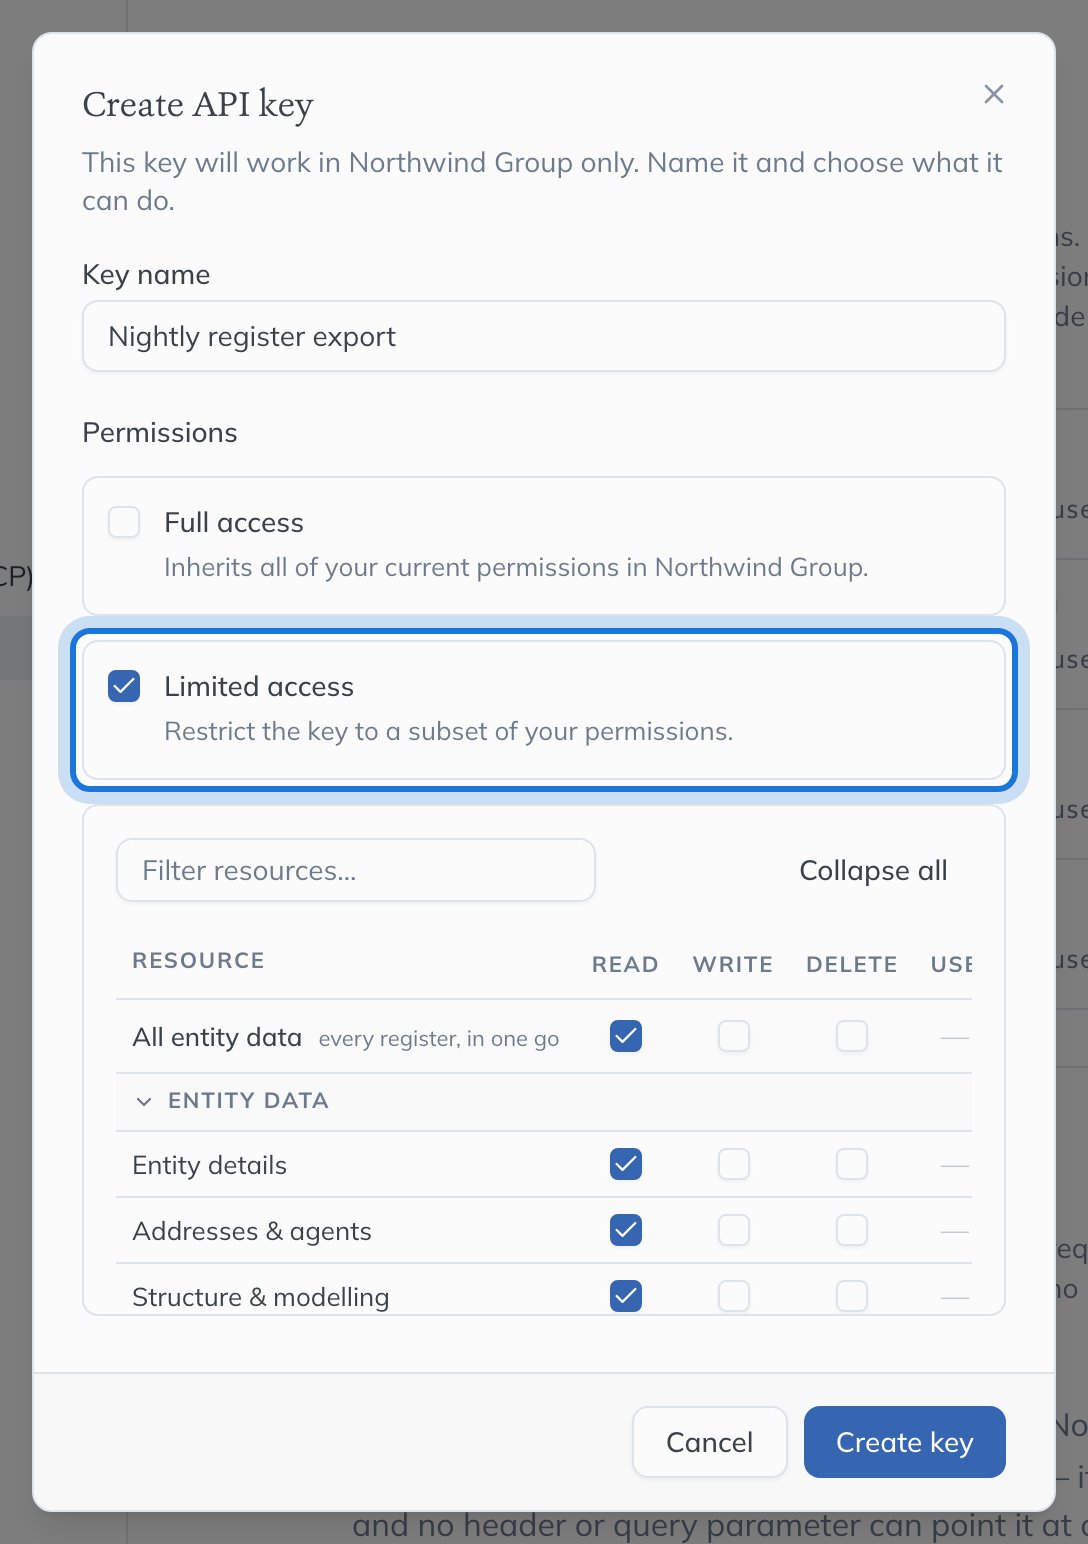Uncheck Read for Entity details
The height and width of the screenshot is (1544, 1088).
[626, 1164]
